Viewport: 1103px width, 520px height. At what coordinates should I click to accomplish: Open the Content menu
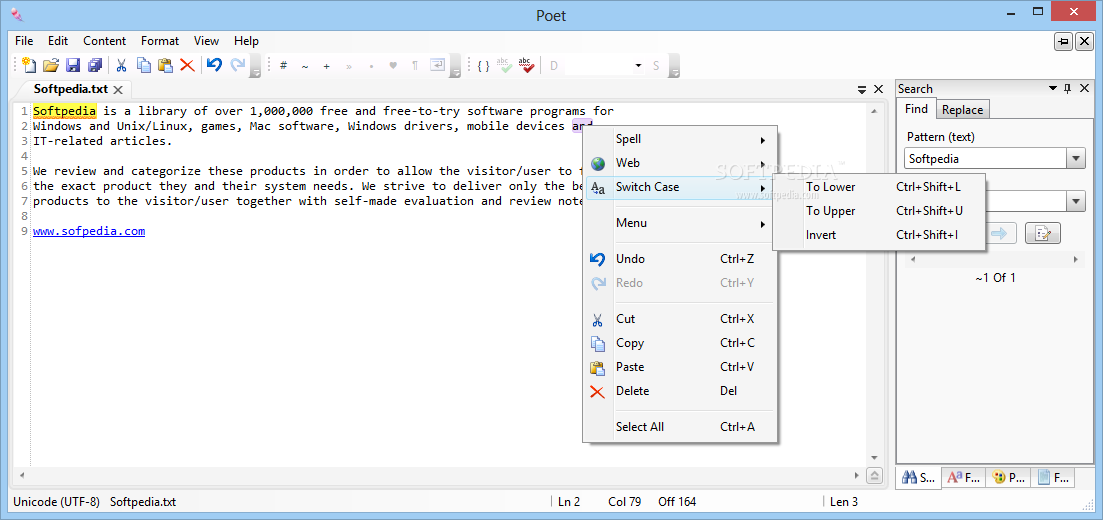click(x=104, y=41)
